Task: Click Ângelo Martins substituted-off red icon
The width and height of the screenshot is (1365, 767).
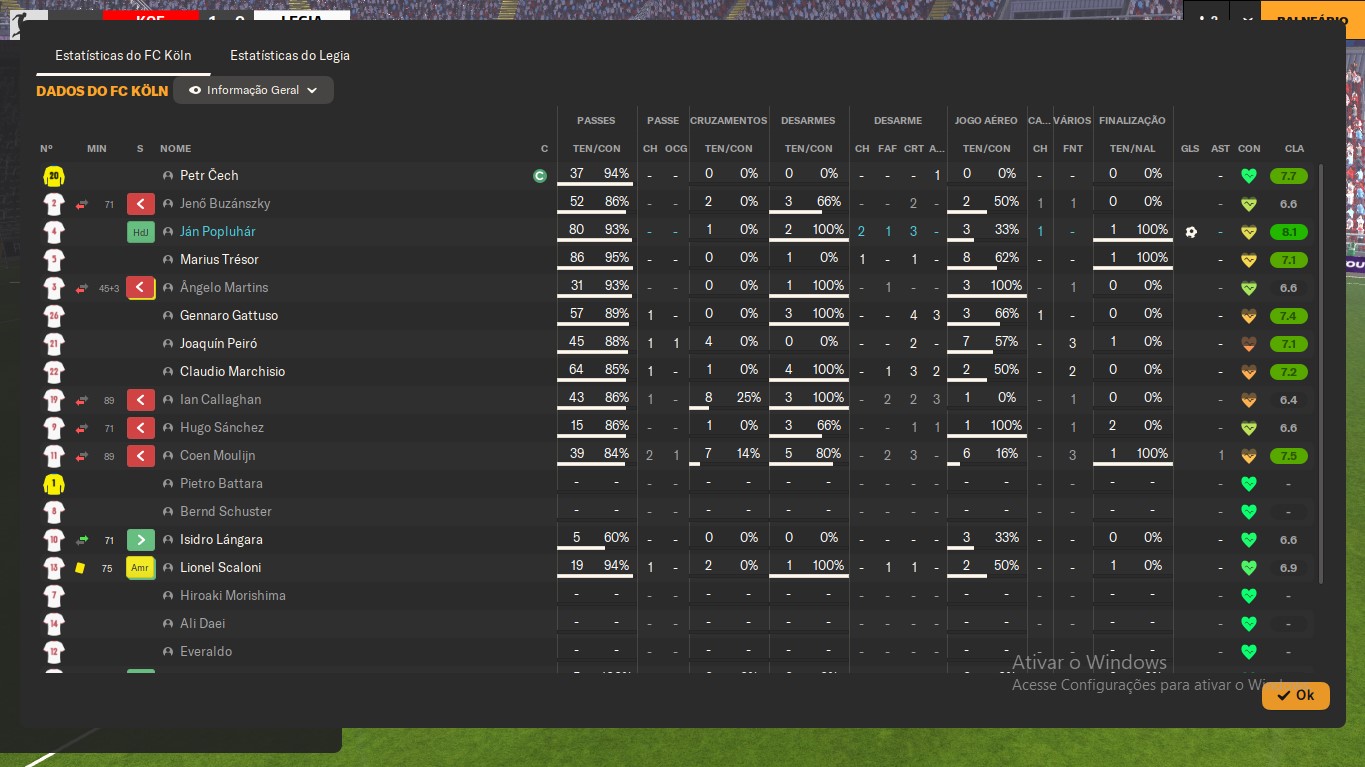Action: pyautogui.click(x=141, y=288)
